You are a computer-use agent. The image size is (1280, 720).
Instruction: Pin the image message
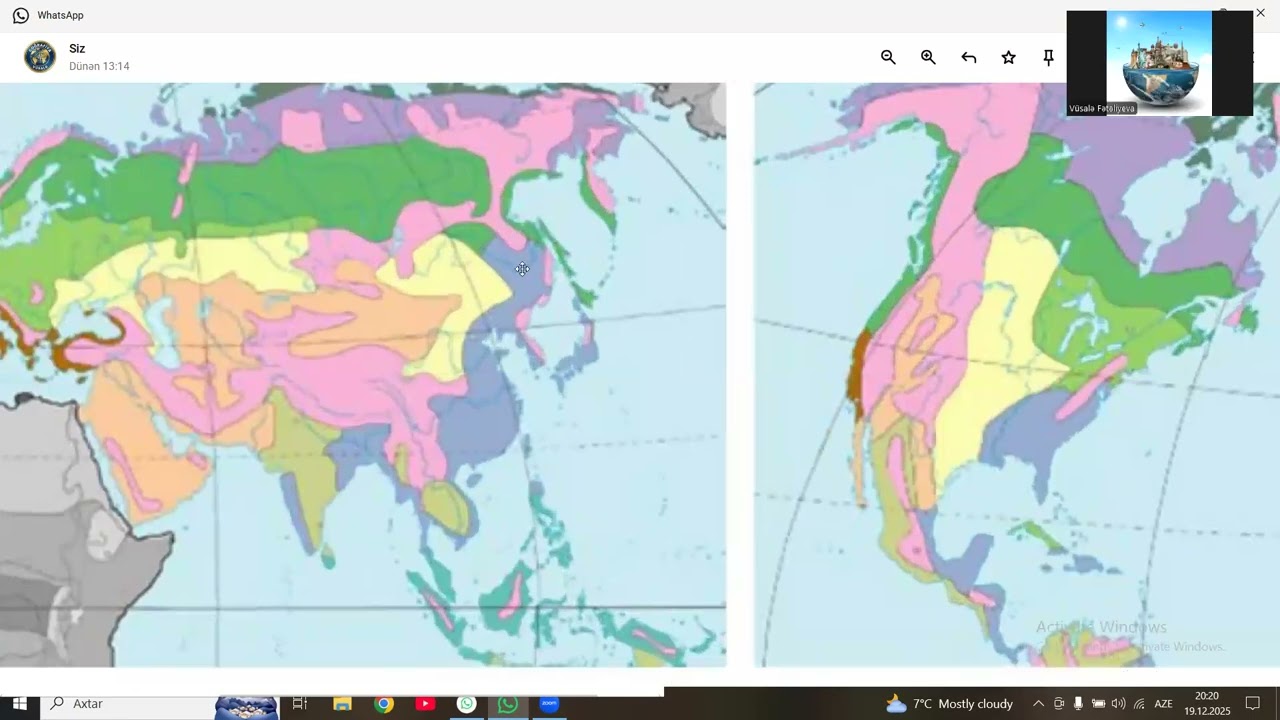pos(1048,58)
